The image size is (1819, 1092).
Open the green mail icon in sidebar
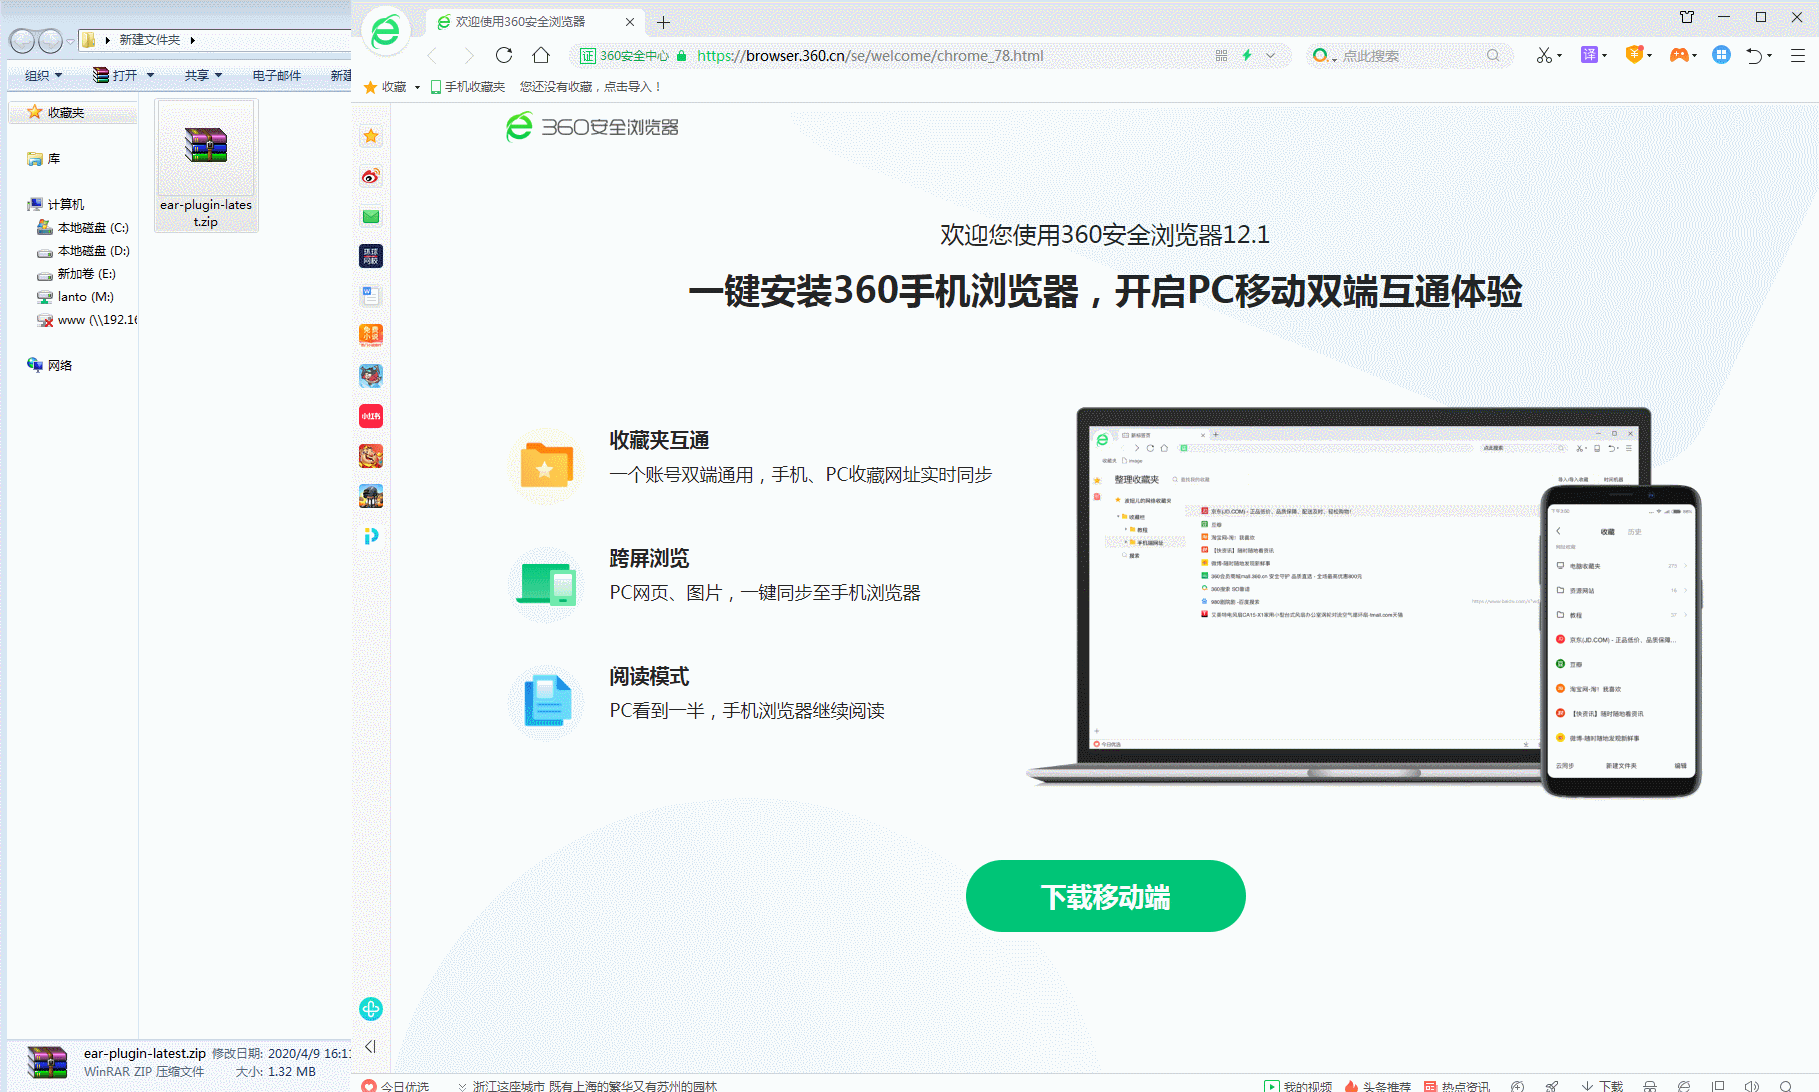[x=371, y=216]
